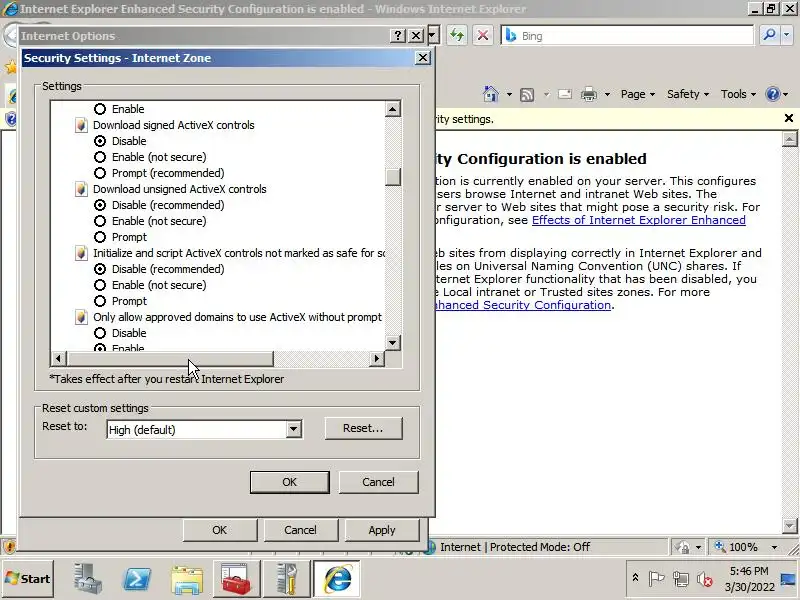Click the RSS feeds icon
This screenshot has height=600, width=800.
click(x=527, y=94)
